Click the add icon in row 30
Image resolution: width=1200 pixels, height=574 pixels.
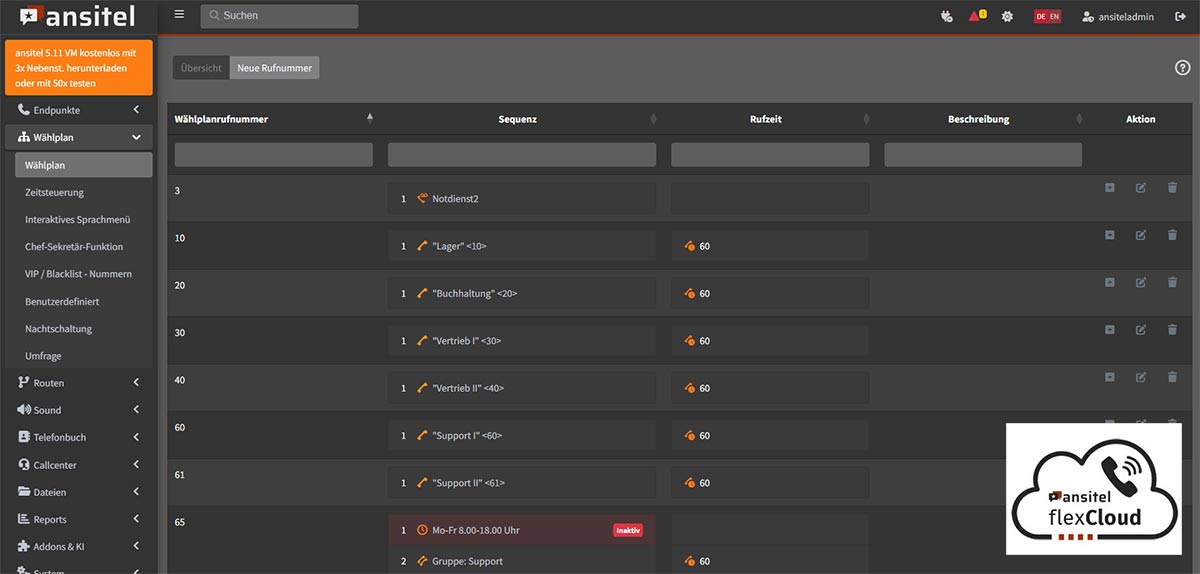(1110, 330)
